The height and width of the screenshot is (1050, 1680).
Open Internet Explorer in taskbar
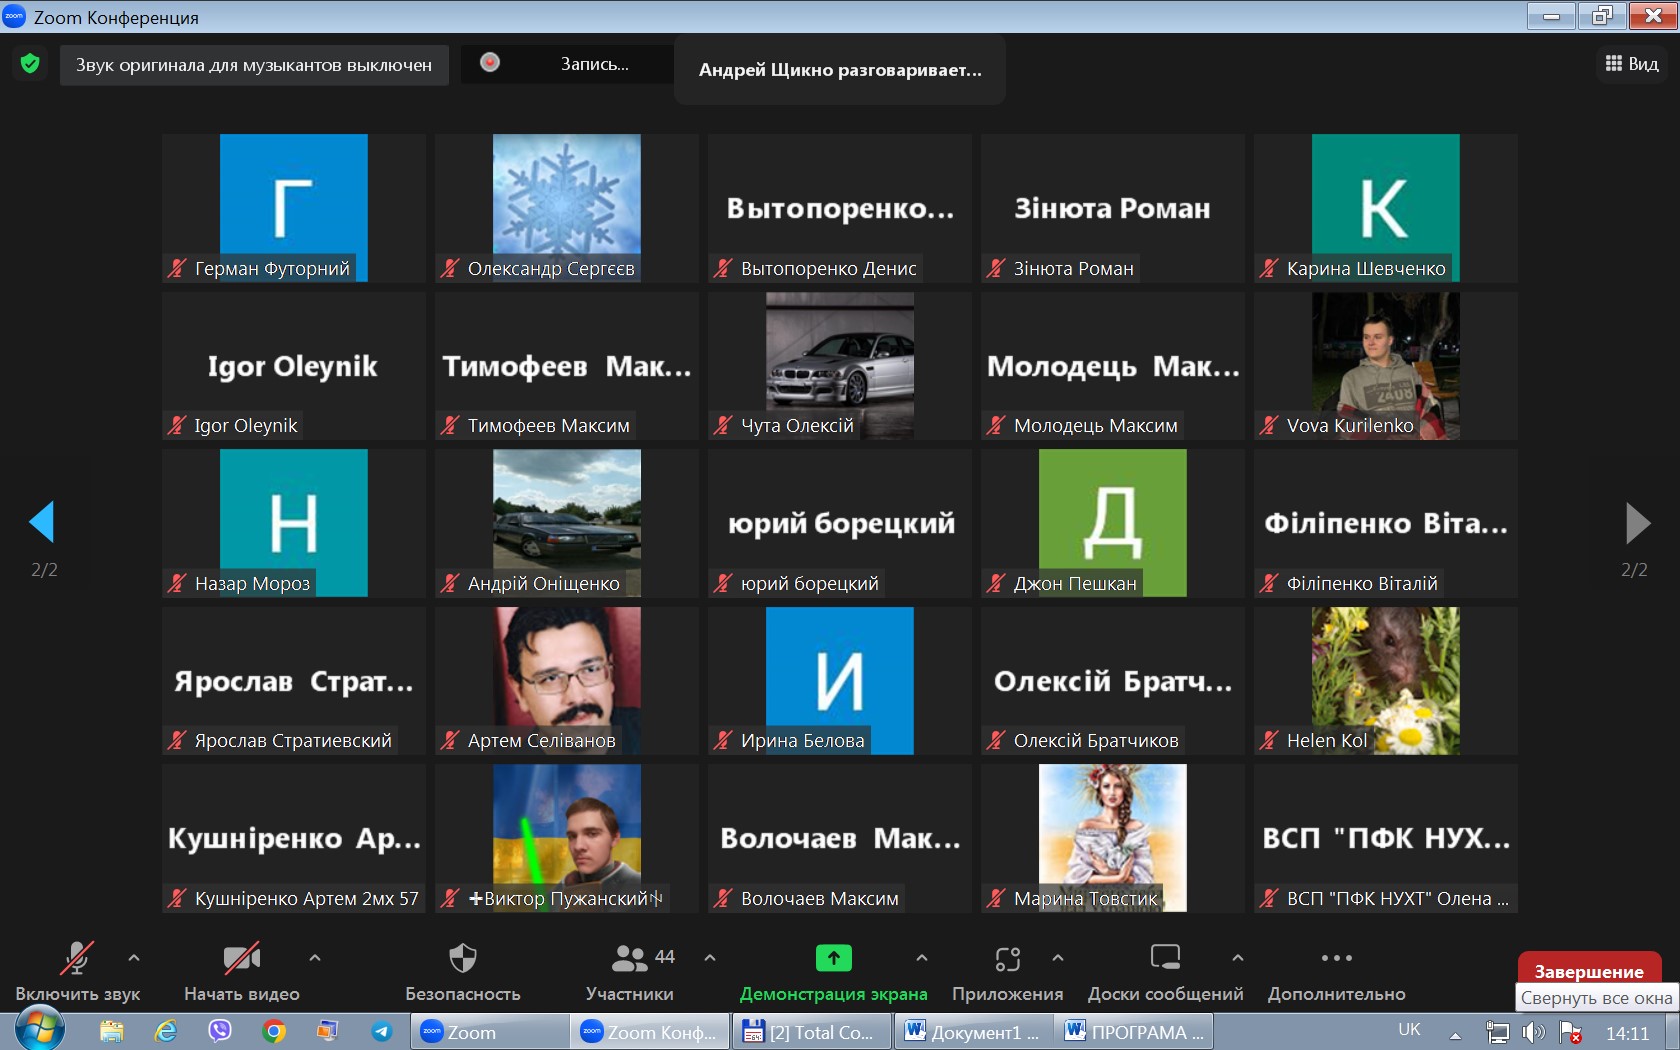tap(166, 1031)
